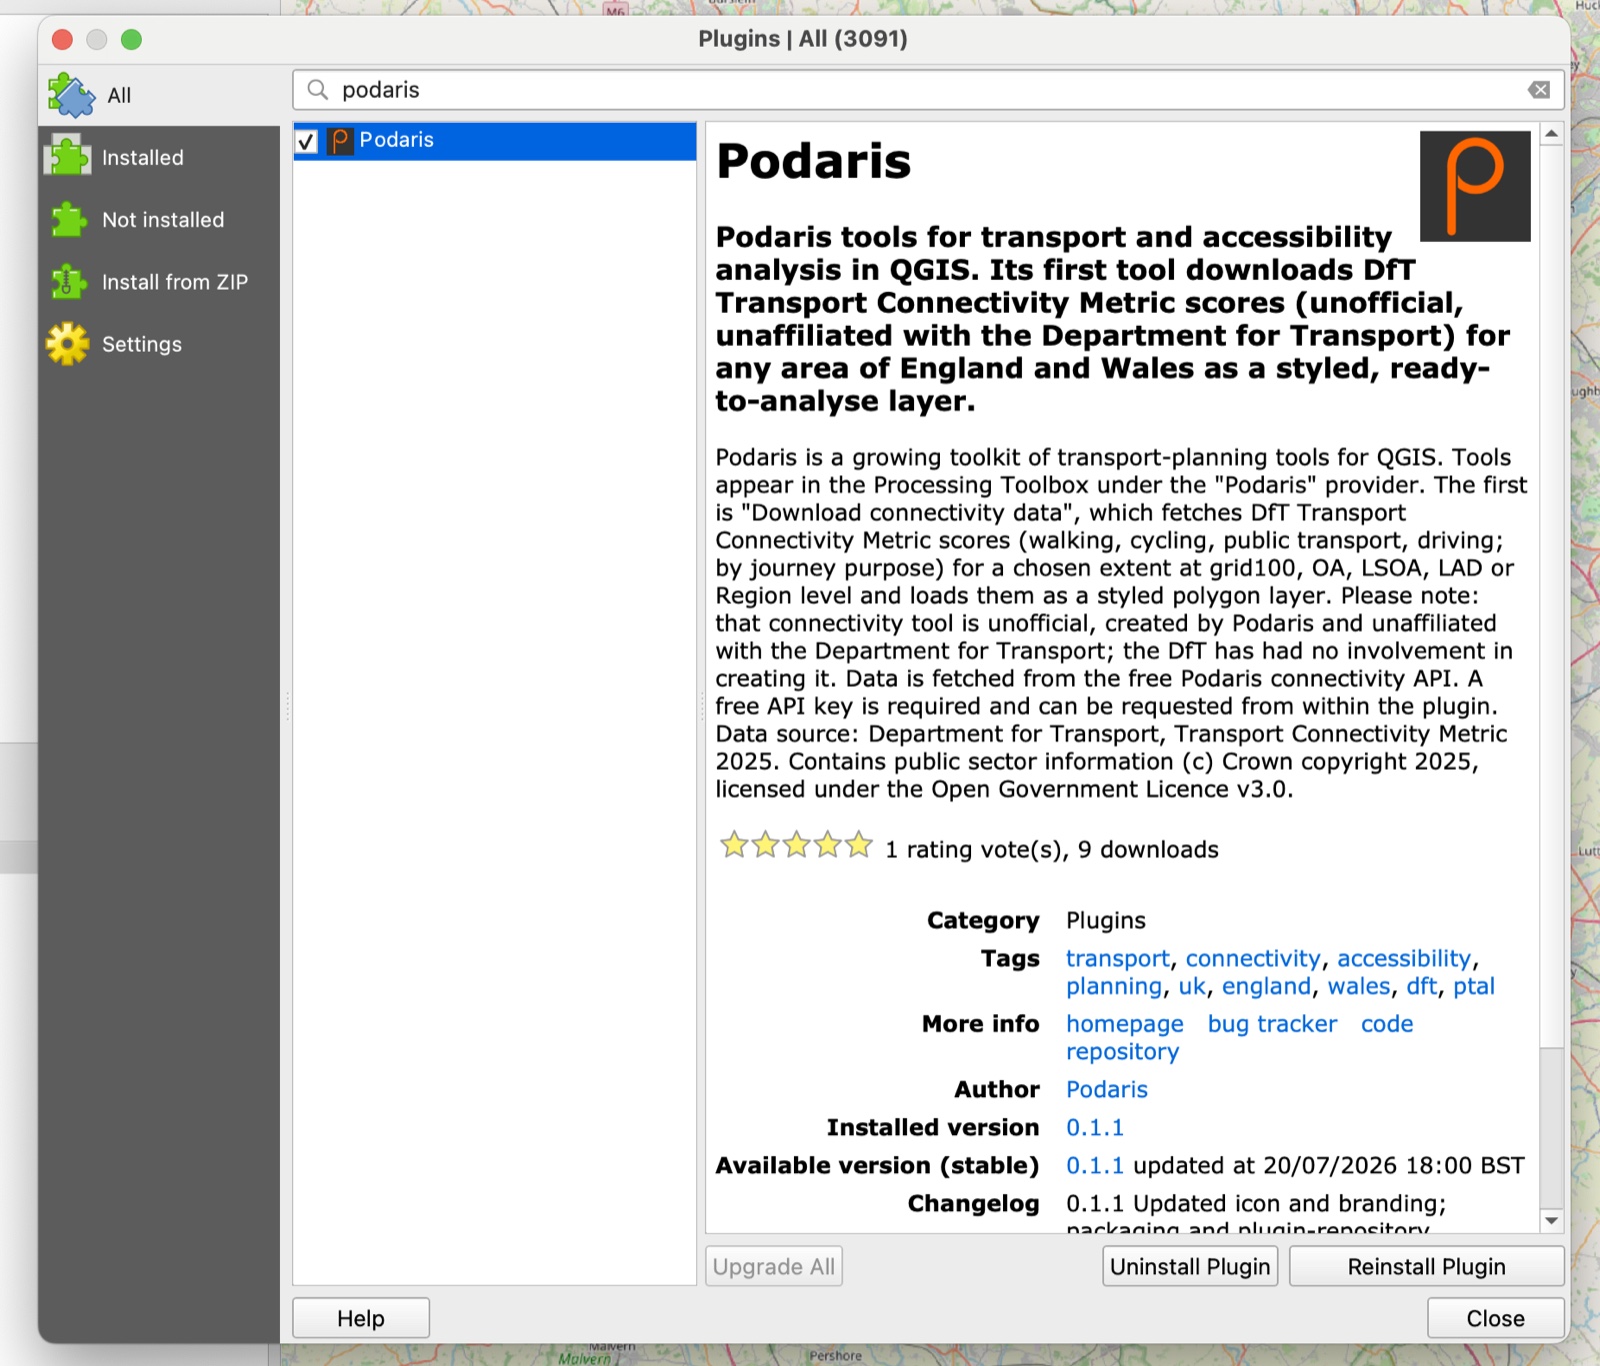
Task: Click the green puzzle Installed icon
Action: (x=68, y=157)
